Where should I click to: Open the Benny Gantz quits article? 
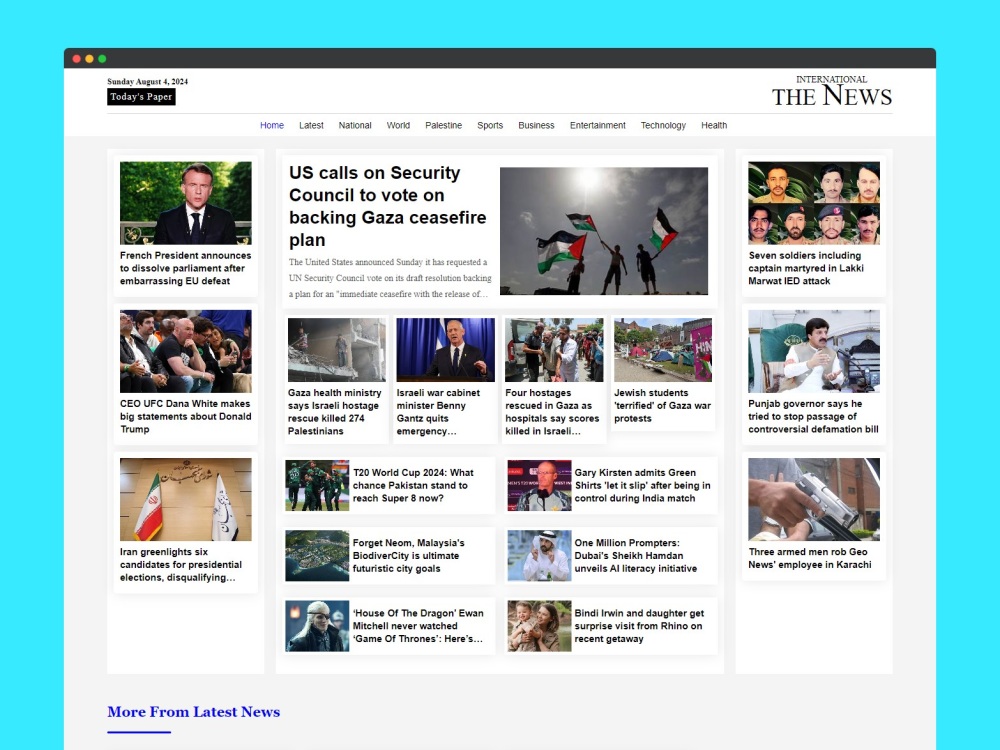click(438, 412)
